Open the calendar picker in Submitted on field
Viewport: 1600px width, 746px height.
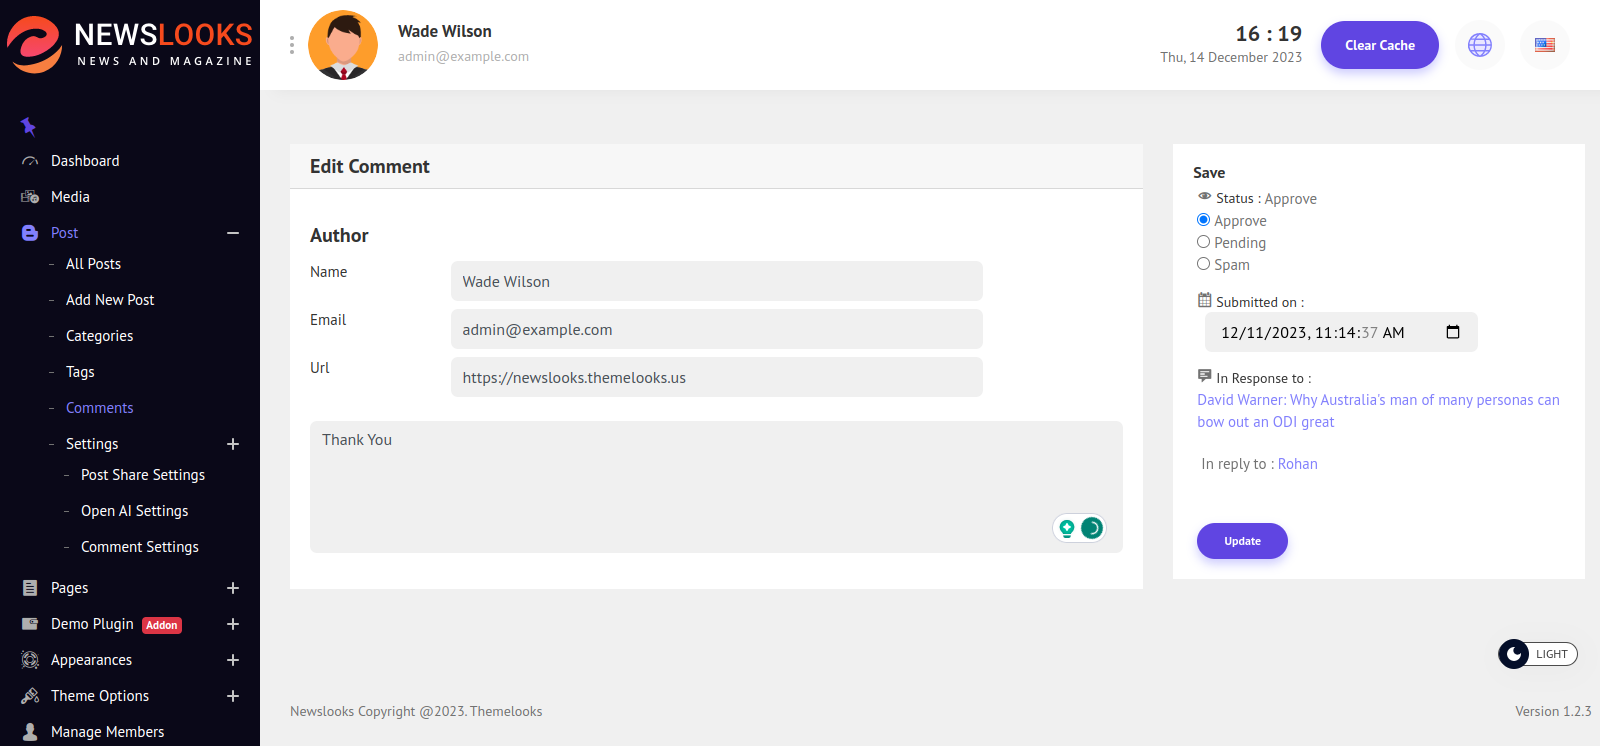coord(1453,332)
